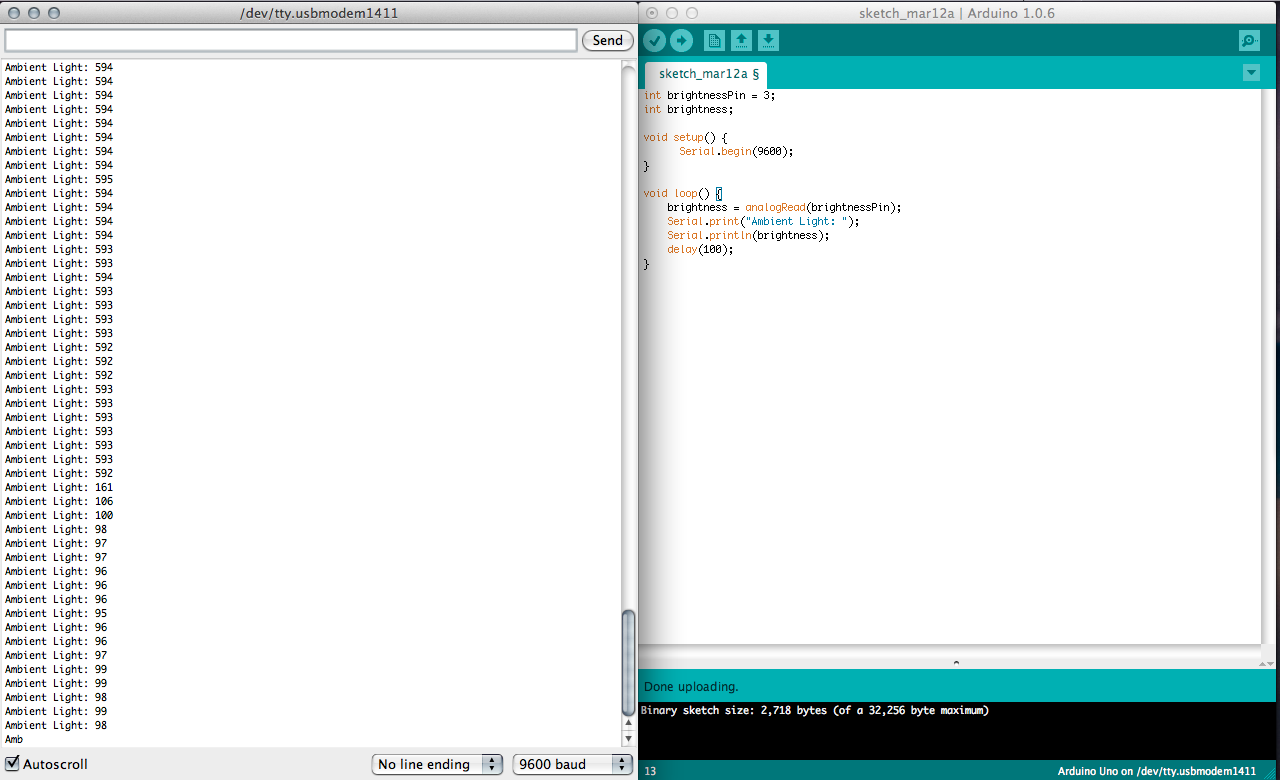Image resolution: width=1280 pixels, height=780 pixels.
Task: Open tab options dropdown arrow in Arduino
Action: tap(1251, 73)
